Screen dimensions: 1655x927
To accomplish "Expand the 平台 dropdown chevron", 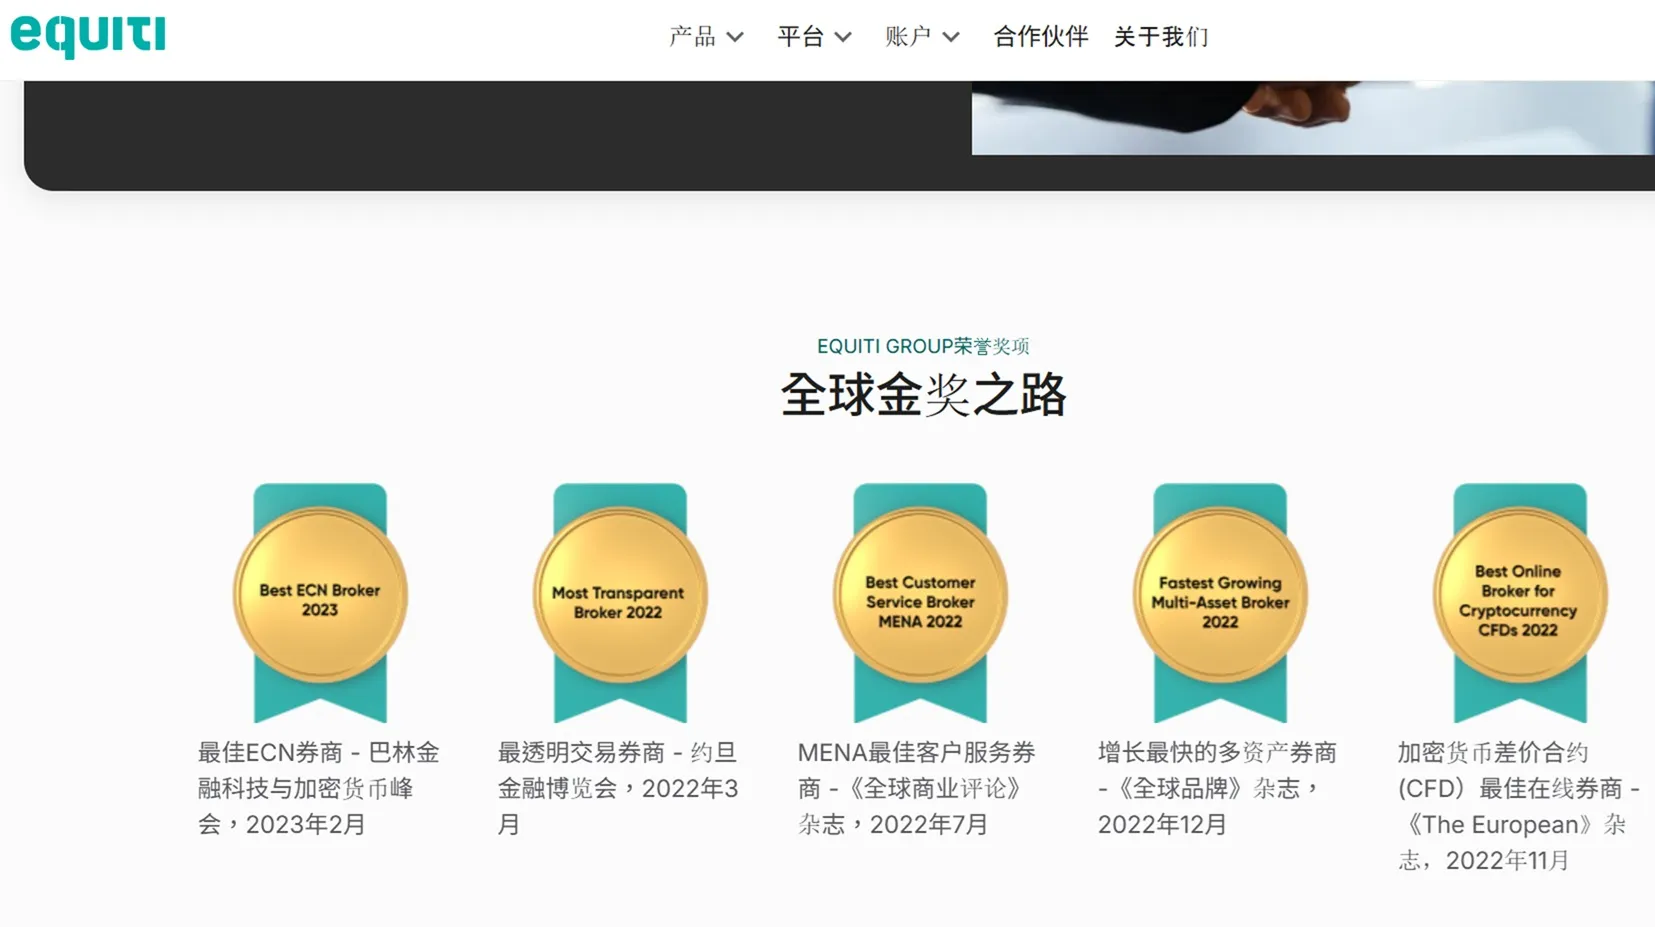I will tap(843, 38).
